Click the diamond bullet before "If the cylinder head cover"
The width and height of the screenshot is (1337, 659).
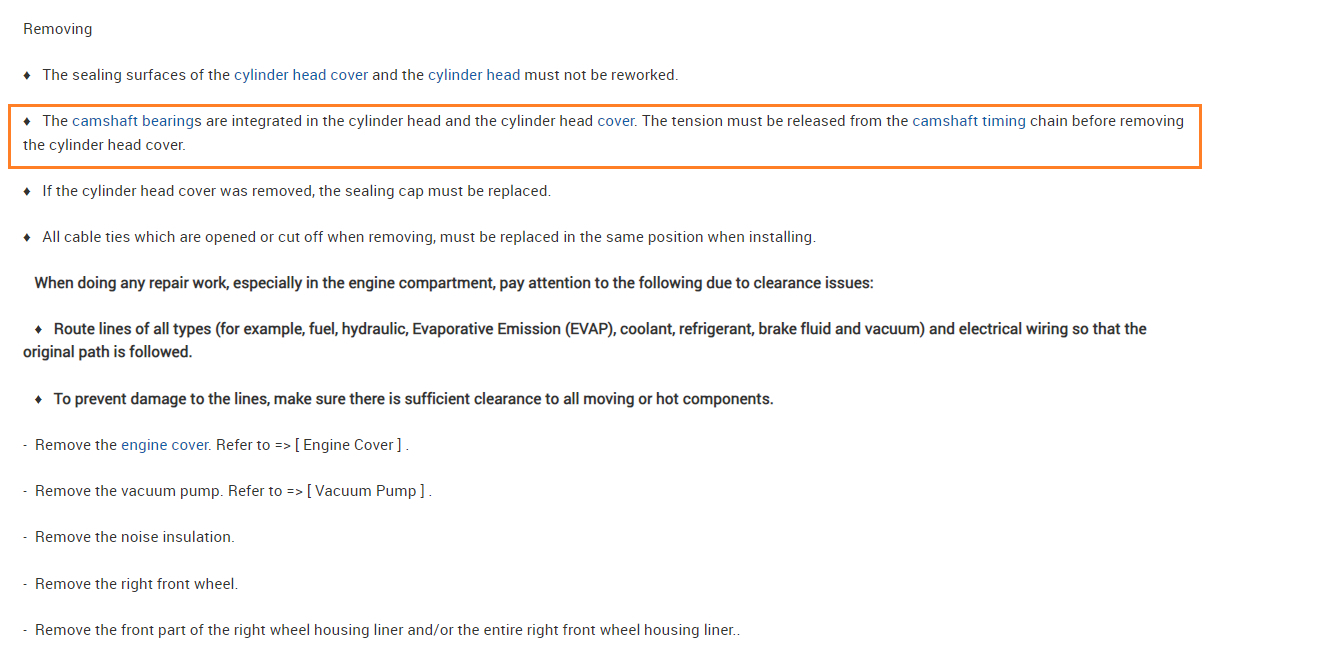(x=27, y=191)
